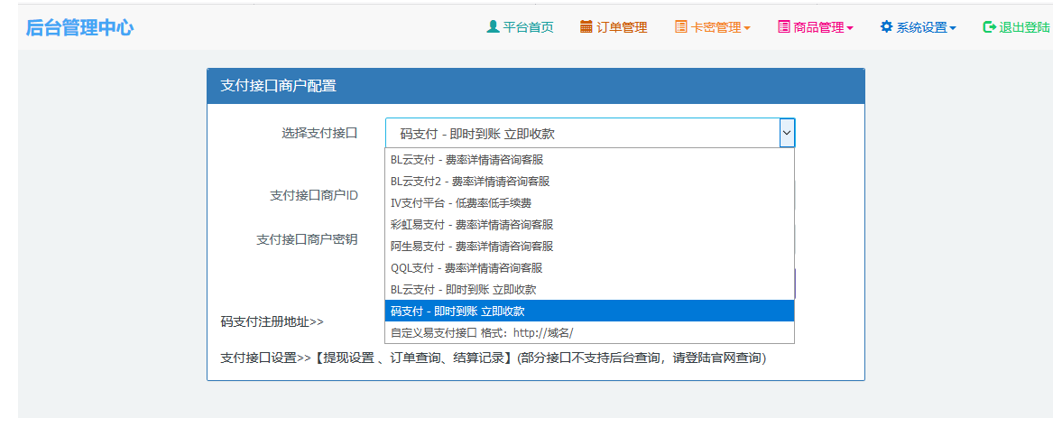Expand the 商品管理 menu
1063x430 pixels.
pyautogui.click(x=816, y=27)
